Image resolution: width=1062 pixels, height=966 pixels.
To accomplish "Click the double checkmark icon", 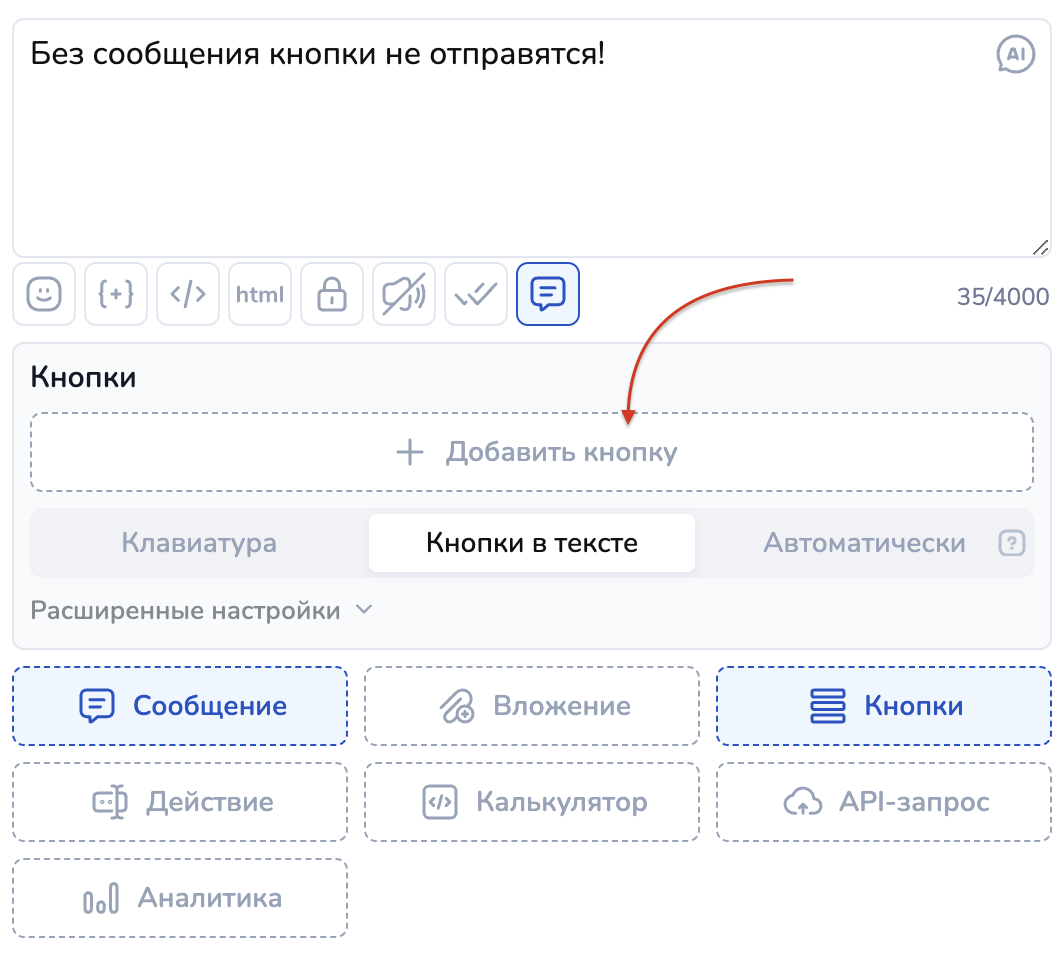I will tap(476, 294).
